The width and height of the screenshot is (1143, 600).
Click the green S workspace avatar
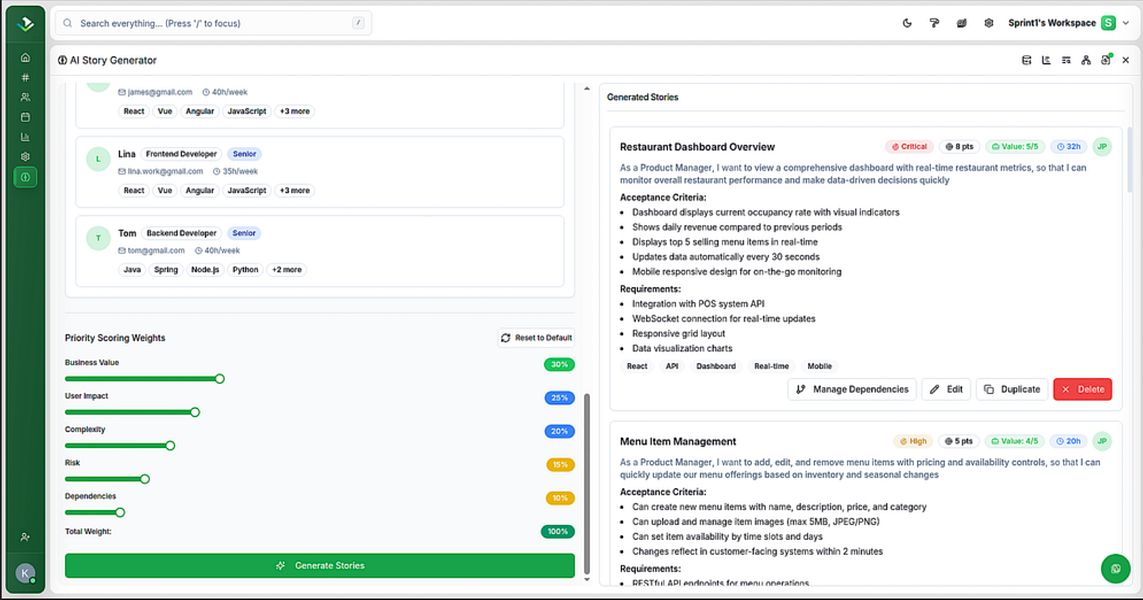point(1108,23)
